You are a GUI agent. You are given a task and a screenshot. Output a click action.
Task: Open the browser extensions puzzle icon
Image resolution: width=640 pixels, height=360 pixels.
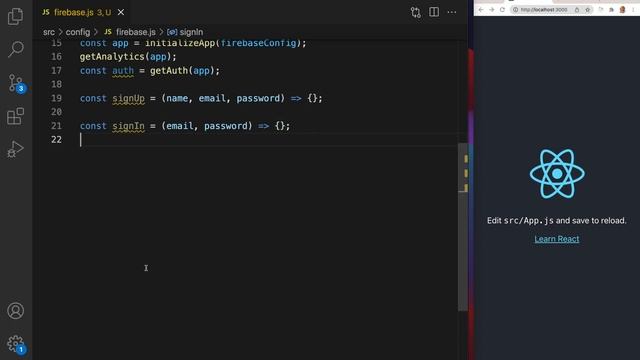coord(611,10)
